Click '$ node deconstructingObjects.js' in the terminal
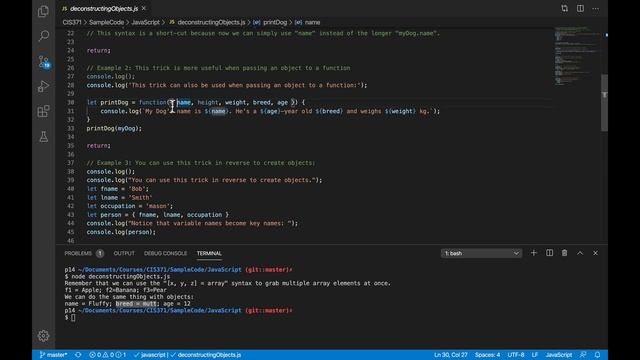This screenshot has width=640, height=360. coord(117,276)
